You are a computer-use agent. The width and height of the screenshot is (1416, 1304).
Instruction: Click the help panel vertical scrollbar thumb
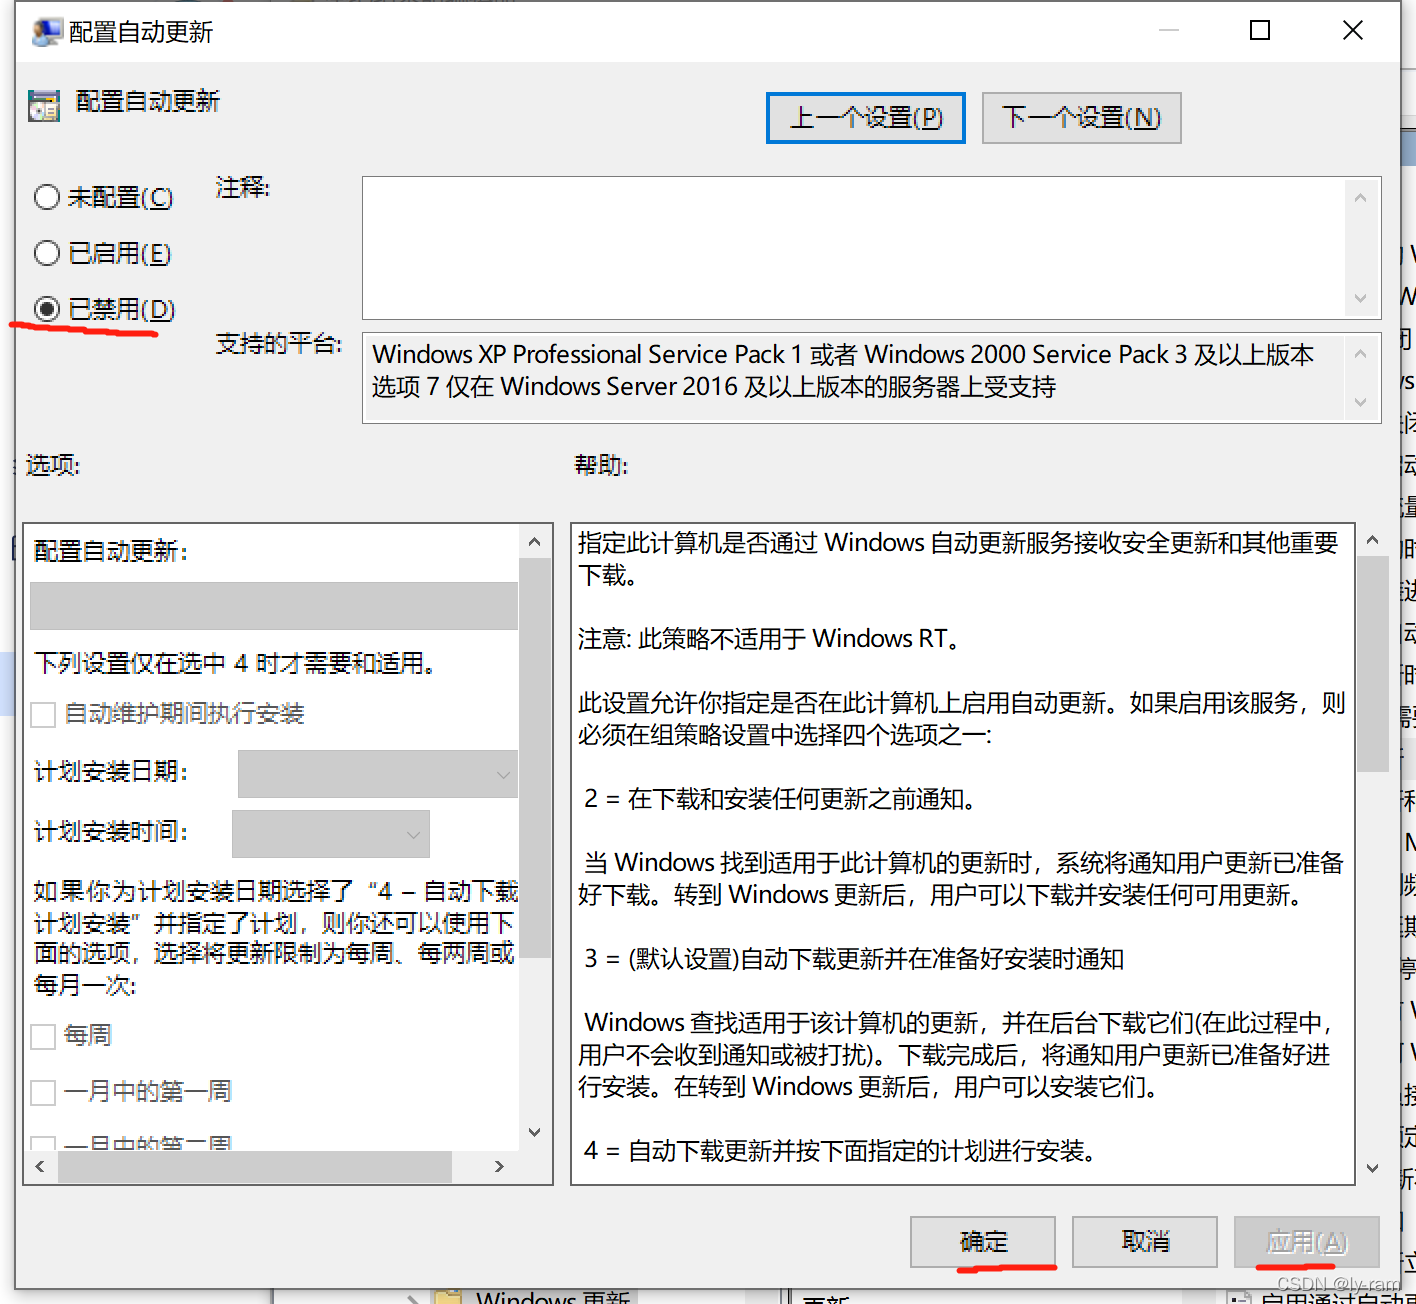point(1373,664)
